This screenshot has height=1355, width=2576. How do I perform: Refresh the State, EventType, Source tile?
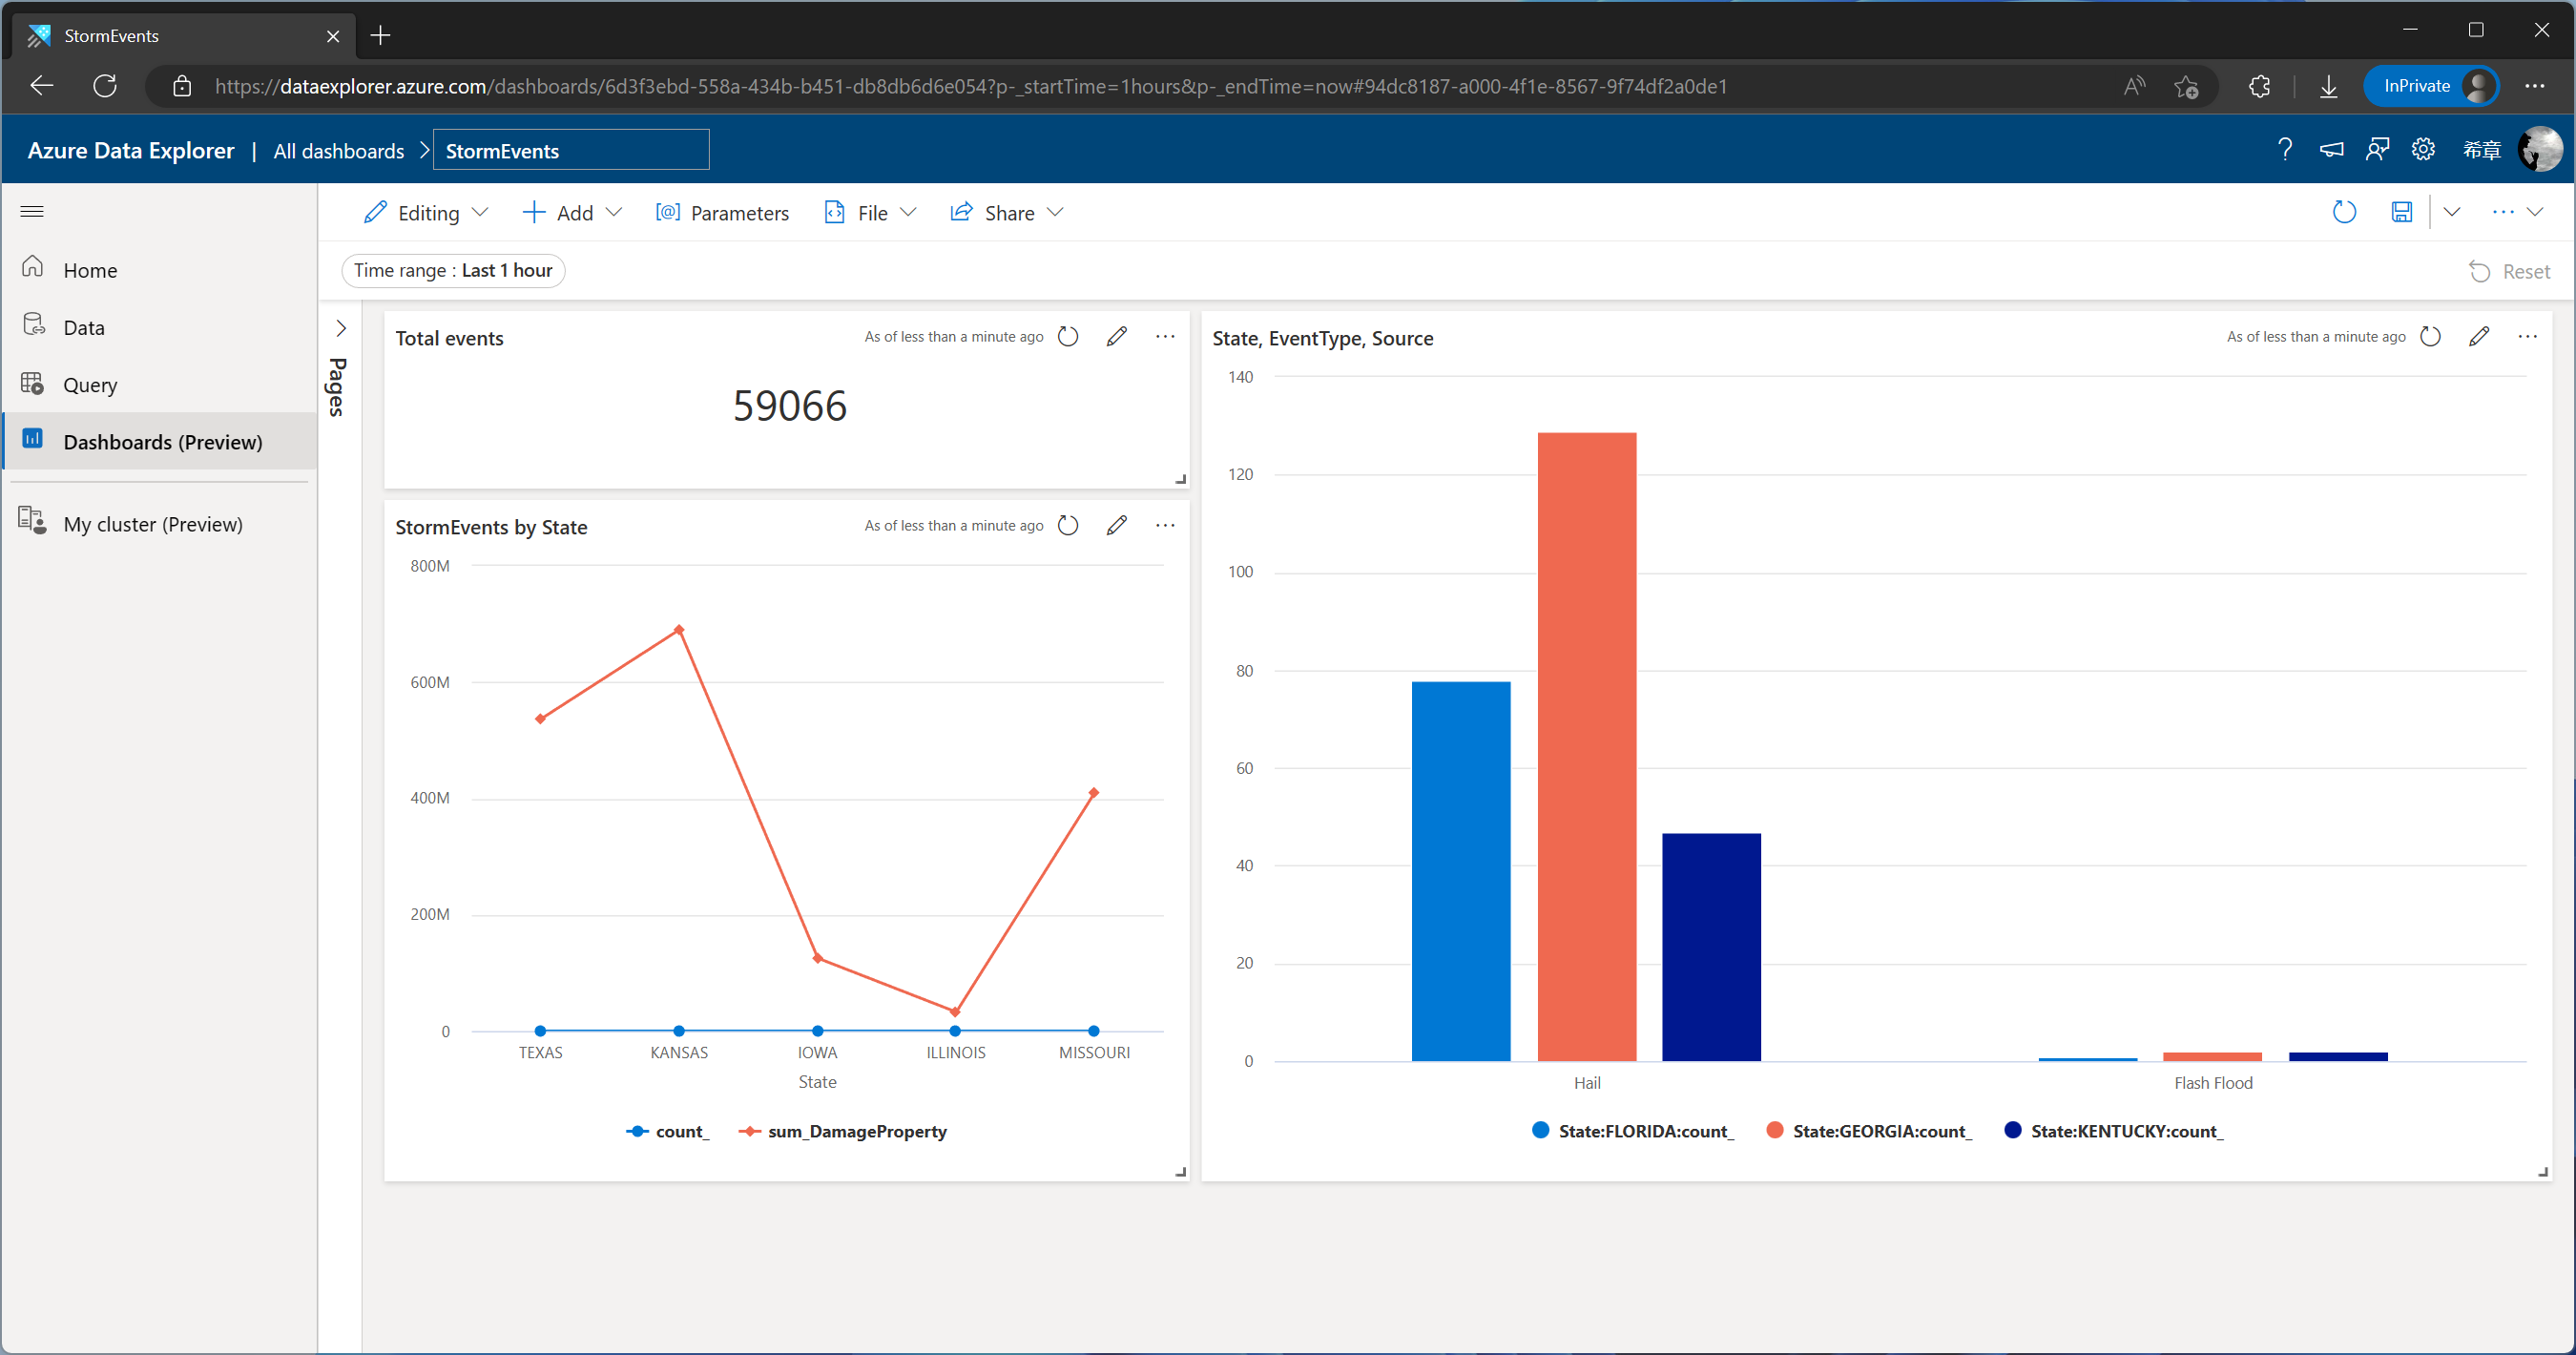coord(2430,337)
